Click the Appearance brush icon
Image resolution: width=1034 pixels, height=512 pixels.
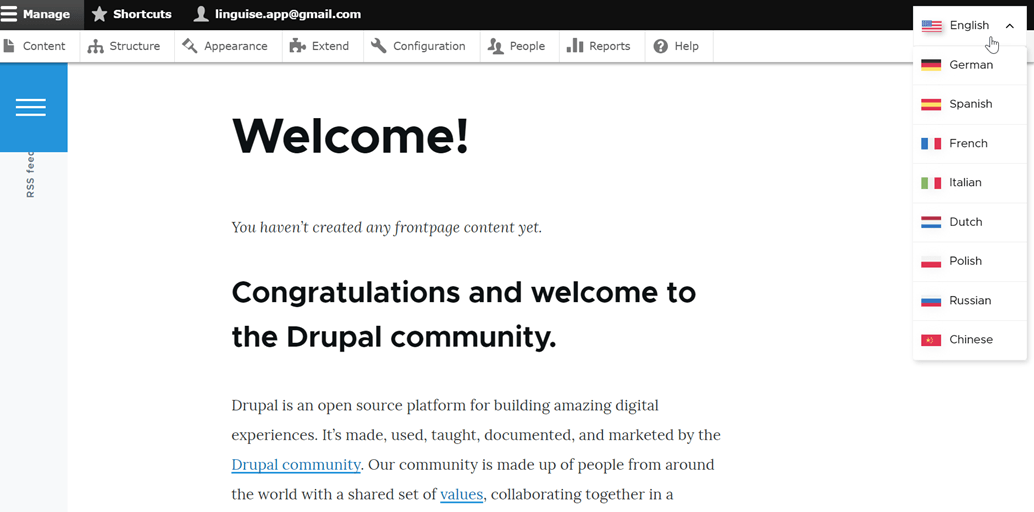point(190,46)
